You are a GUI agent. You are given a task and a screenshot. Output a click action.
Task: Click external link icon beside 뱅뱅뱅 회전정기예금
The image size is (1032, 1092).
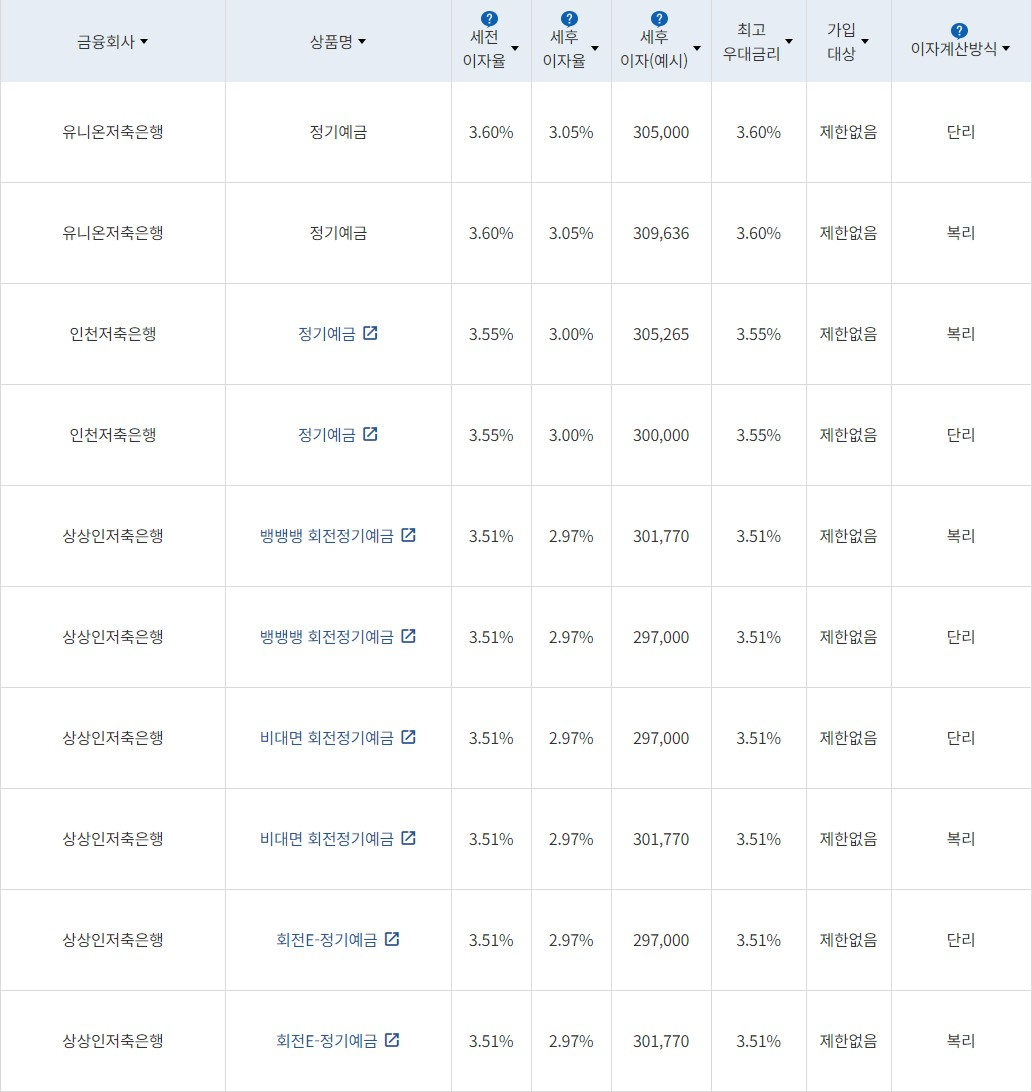[408, 535]
